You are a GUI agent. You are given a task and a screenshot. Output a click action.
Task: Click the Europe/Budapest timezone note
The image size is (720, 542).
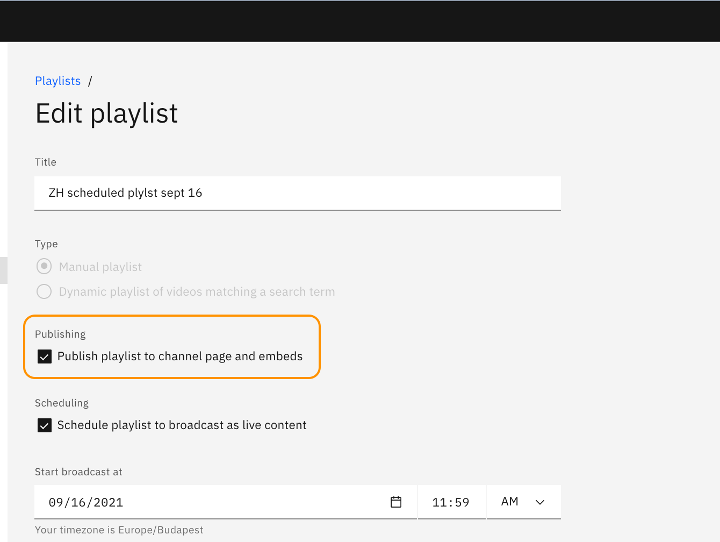pyautogui.click(x=119, y=530)
